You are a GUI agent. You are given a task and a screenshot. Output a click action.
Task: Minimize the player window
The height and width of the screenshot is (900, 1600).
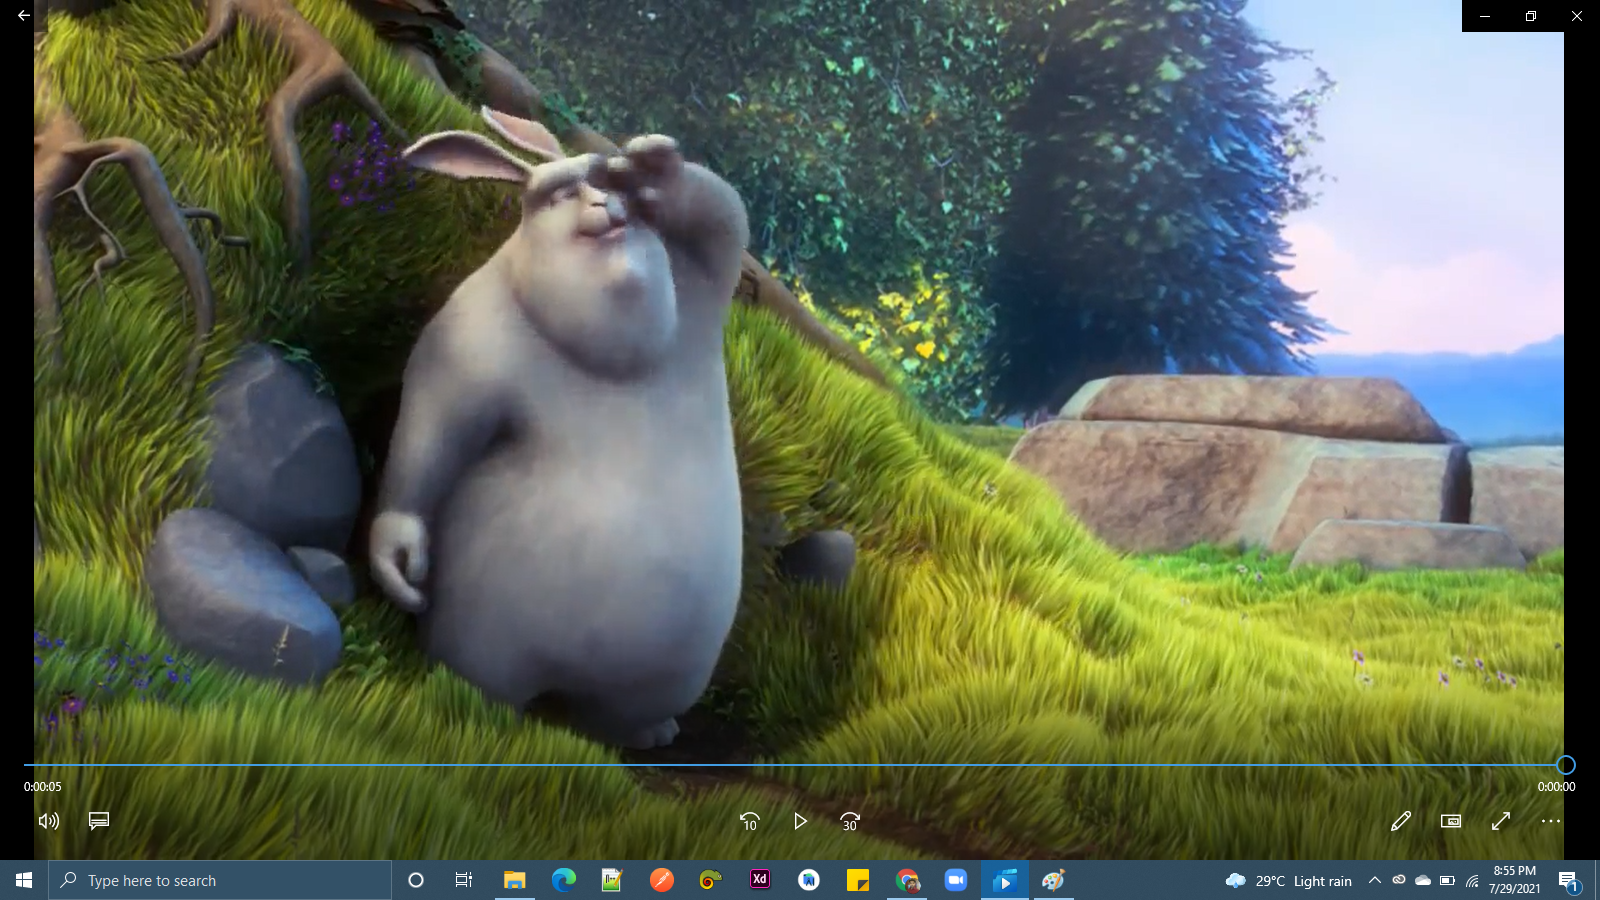[x=1485, y=16]
